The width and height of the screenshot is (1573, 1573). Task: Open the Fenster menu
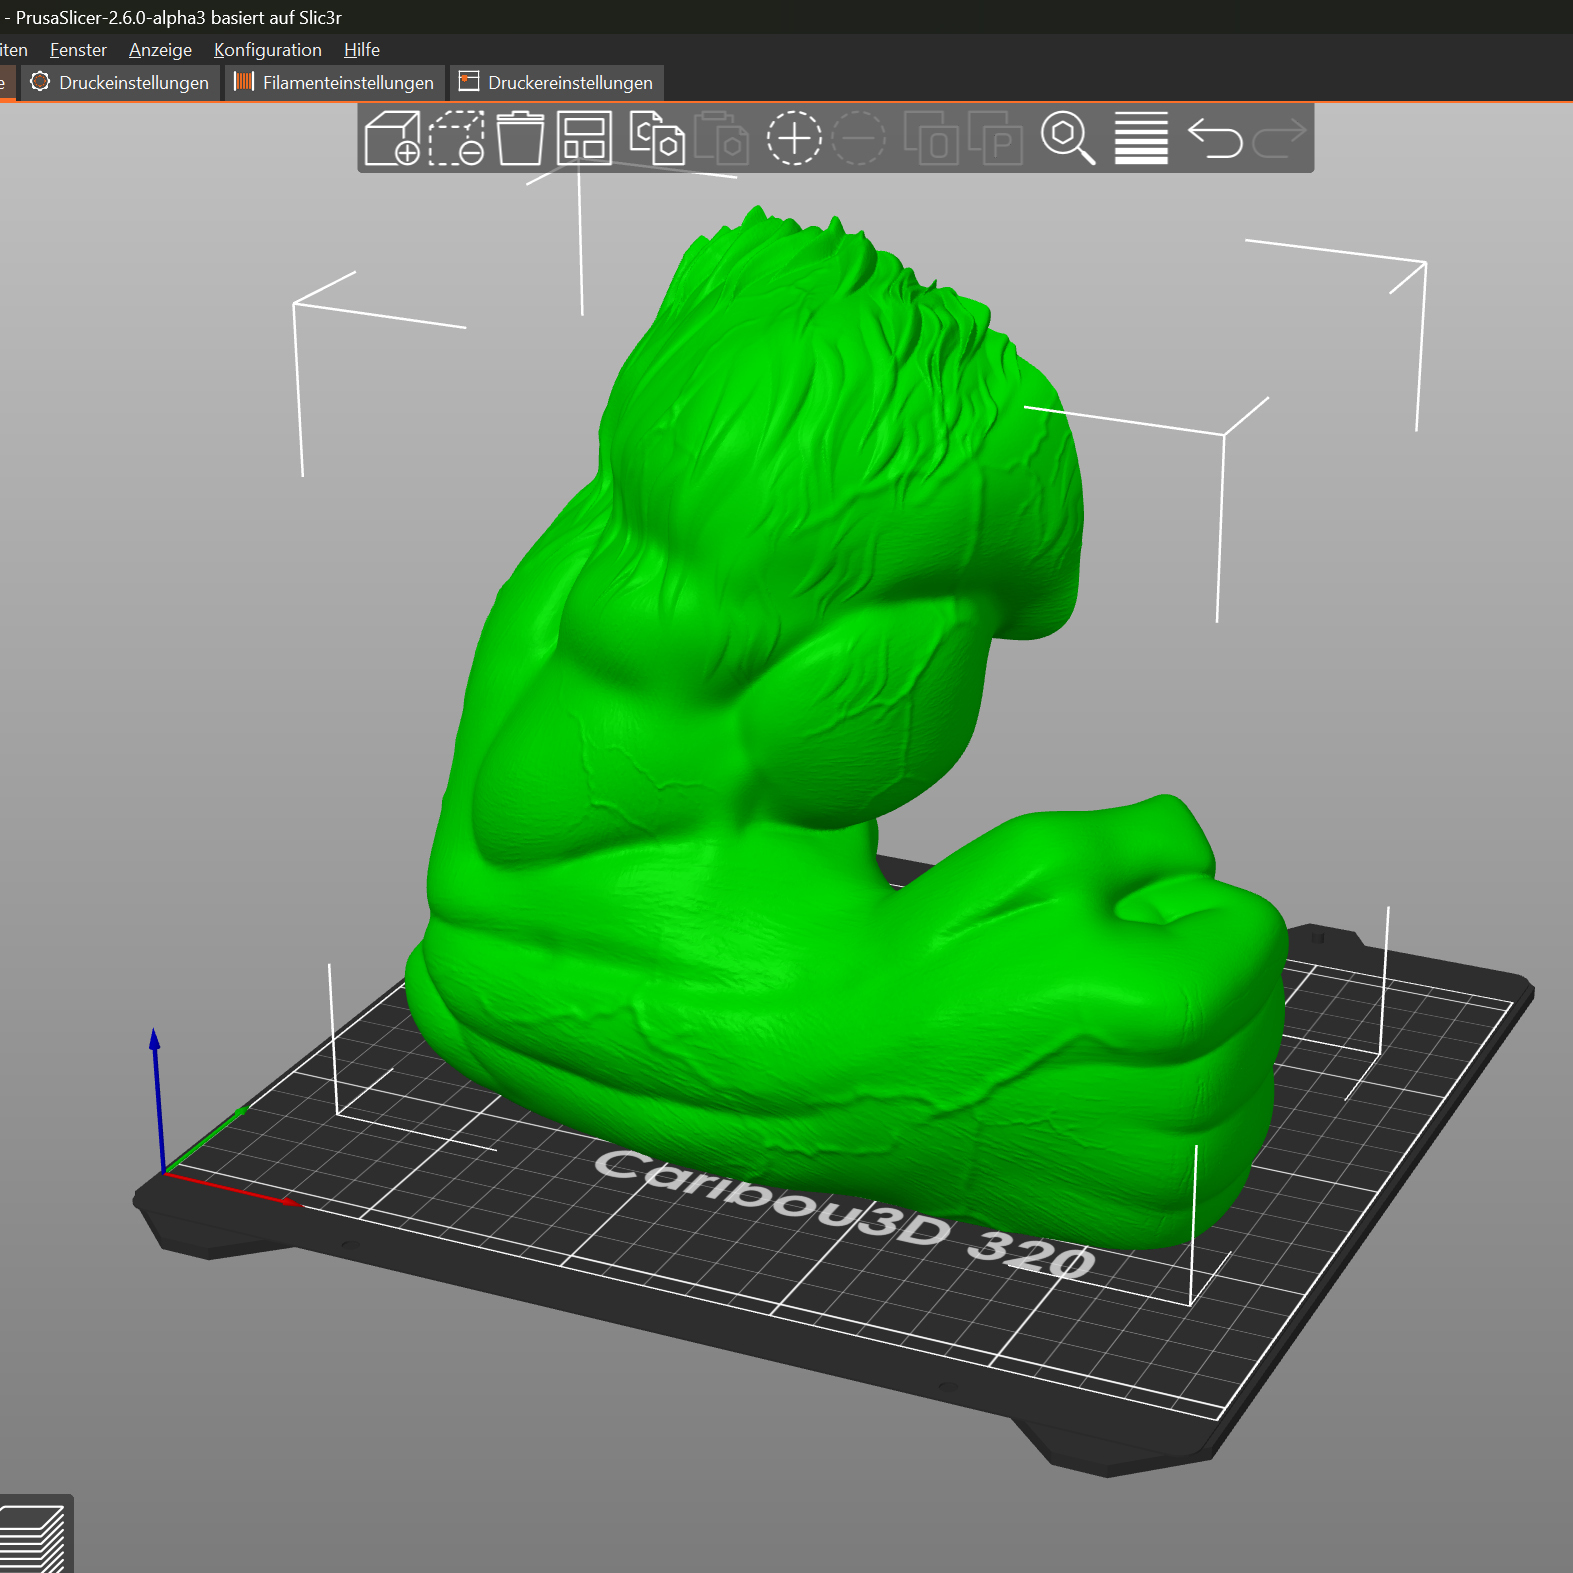click(78, 50)
